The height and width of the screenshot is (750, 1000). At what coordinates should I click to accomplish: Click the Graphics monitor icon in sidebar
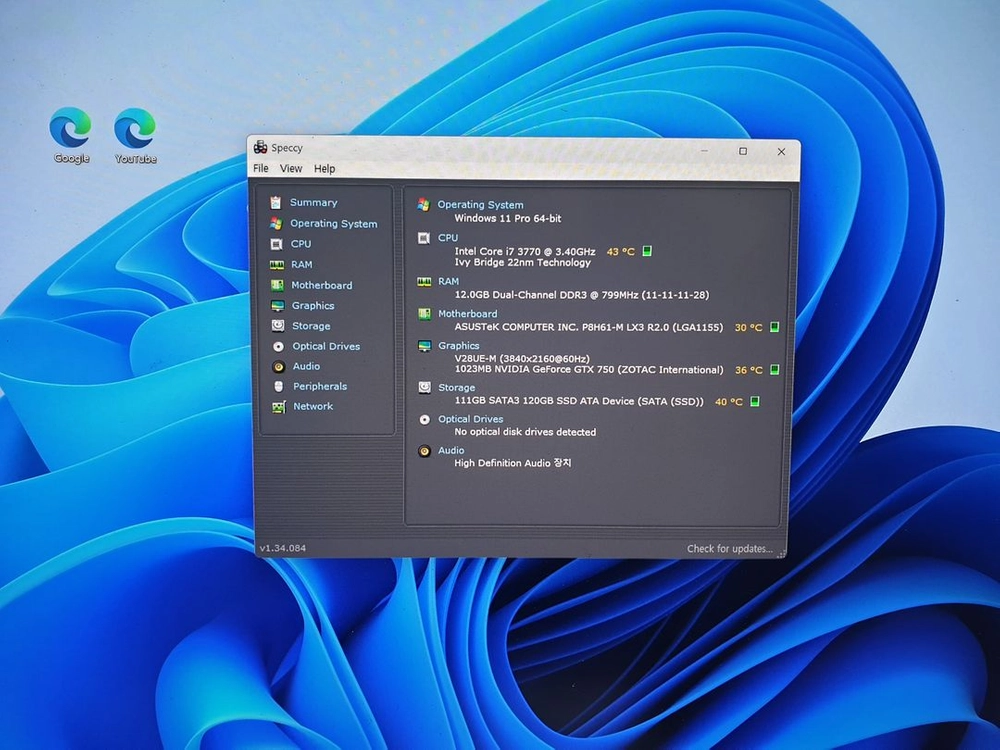(x=277, y=305)
